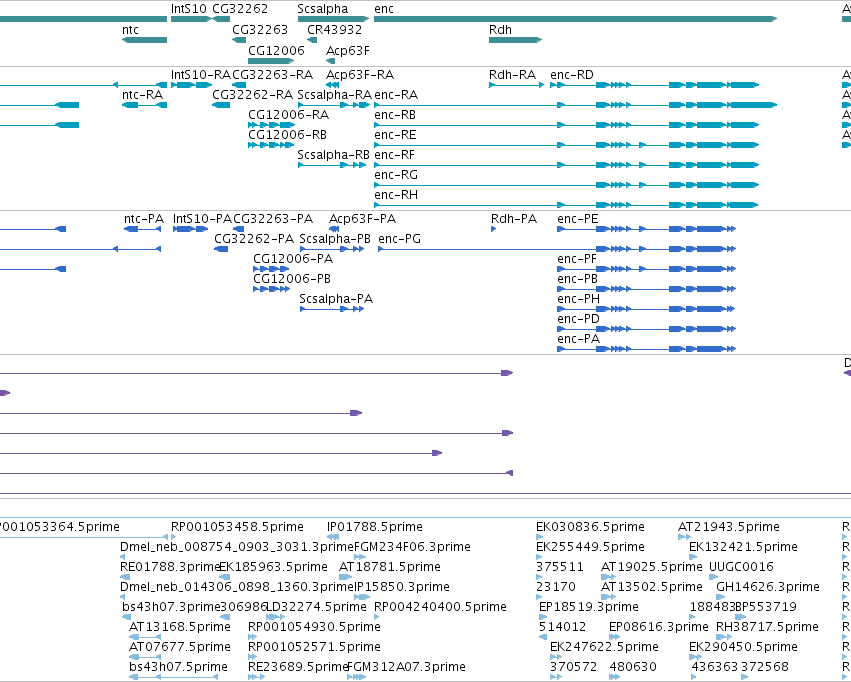Select the bs43h07.5prime EST label

pyautogui.click(x=179, y=667)
